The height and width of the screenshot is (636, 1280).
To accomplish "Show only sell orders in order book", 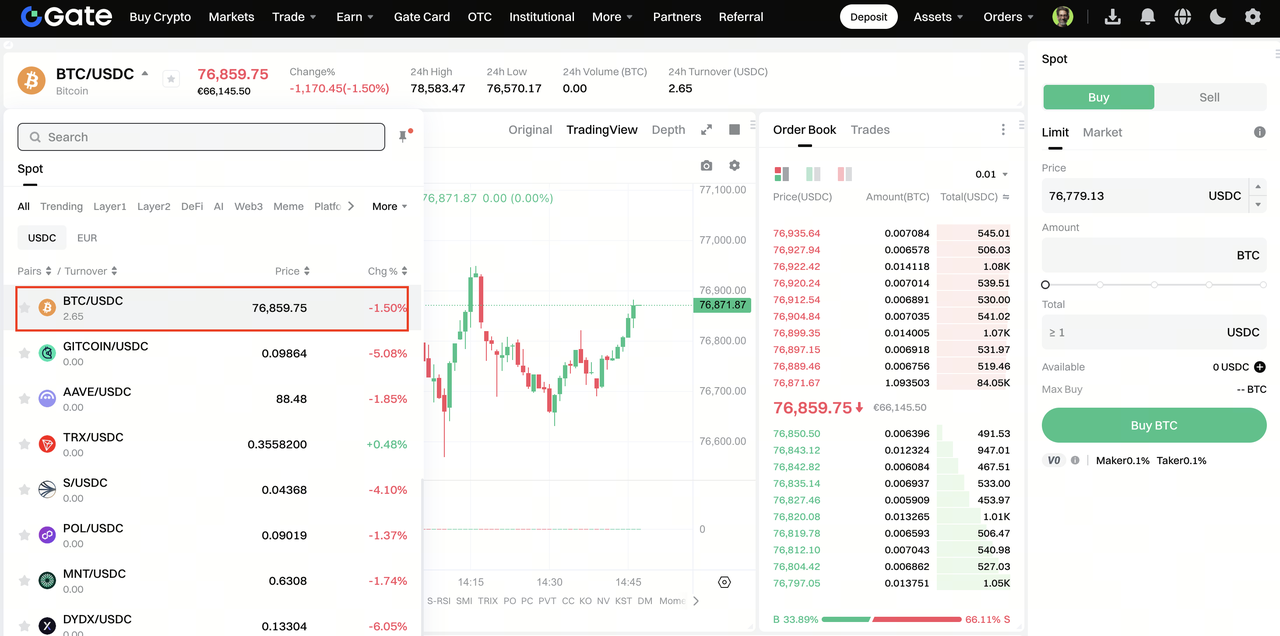I will coord(844,174).
